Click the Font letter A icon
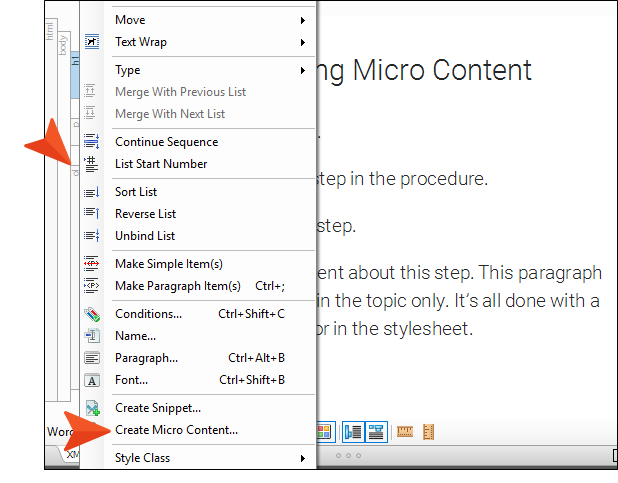618x483 pixels. [x=92, y=380]
